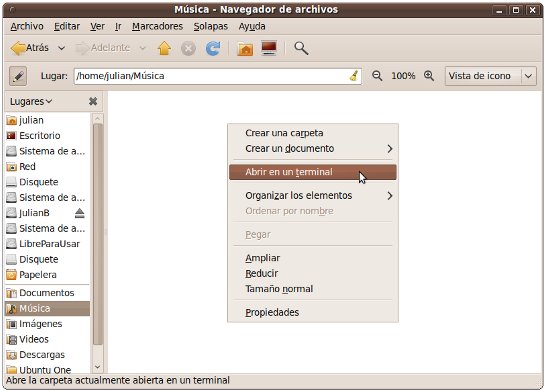Choose Reducir in the context menu
This screenshot has height=391, width=545.
coord(313,274)
